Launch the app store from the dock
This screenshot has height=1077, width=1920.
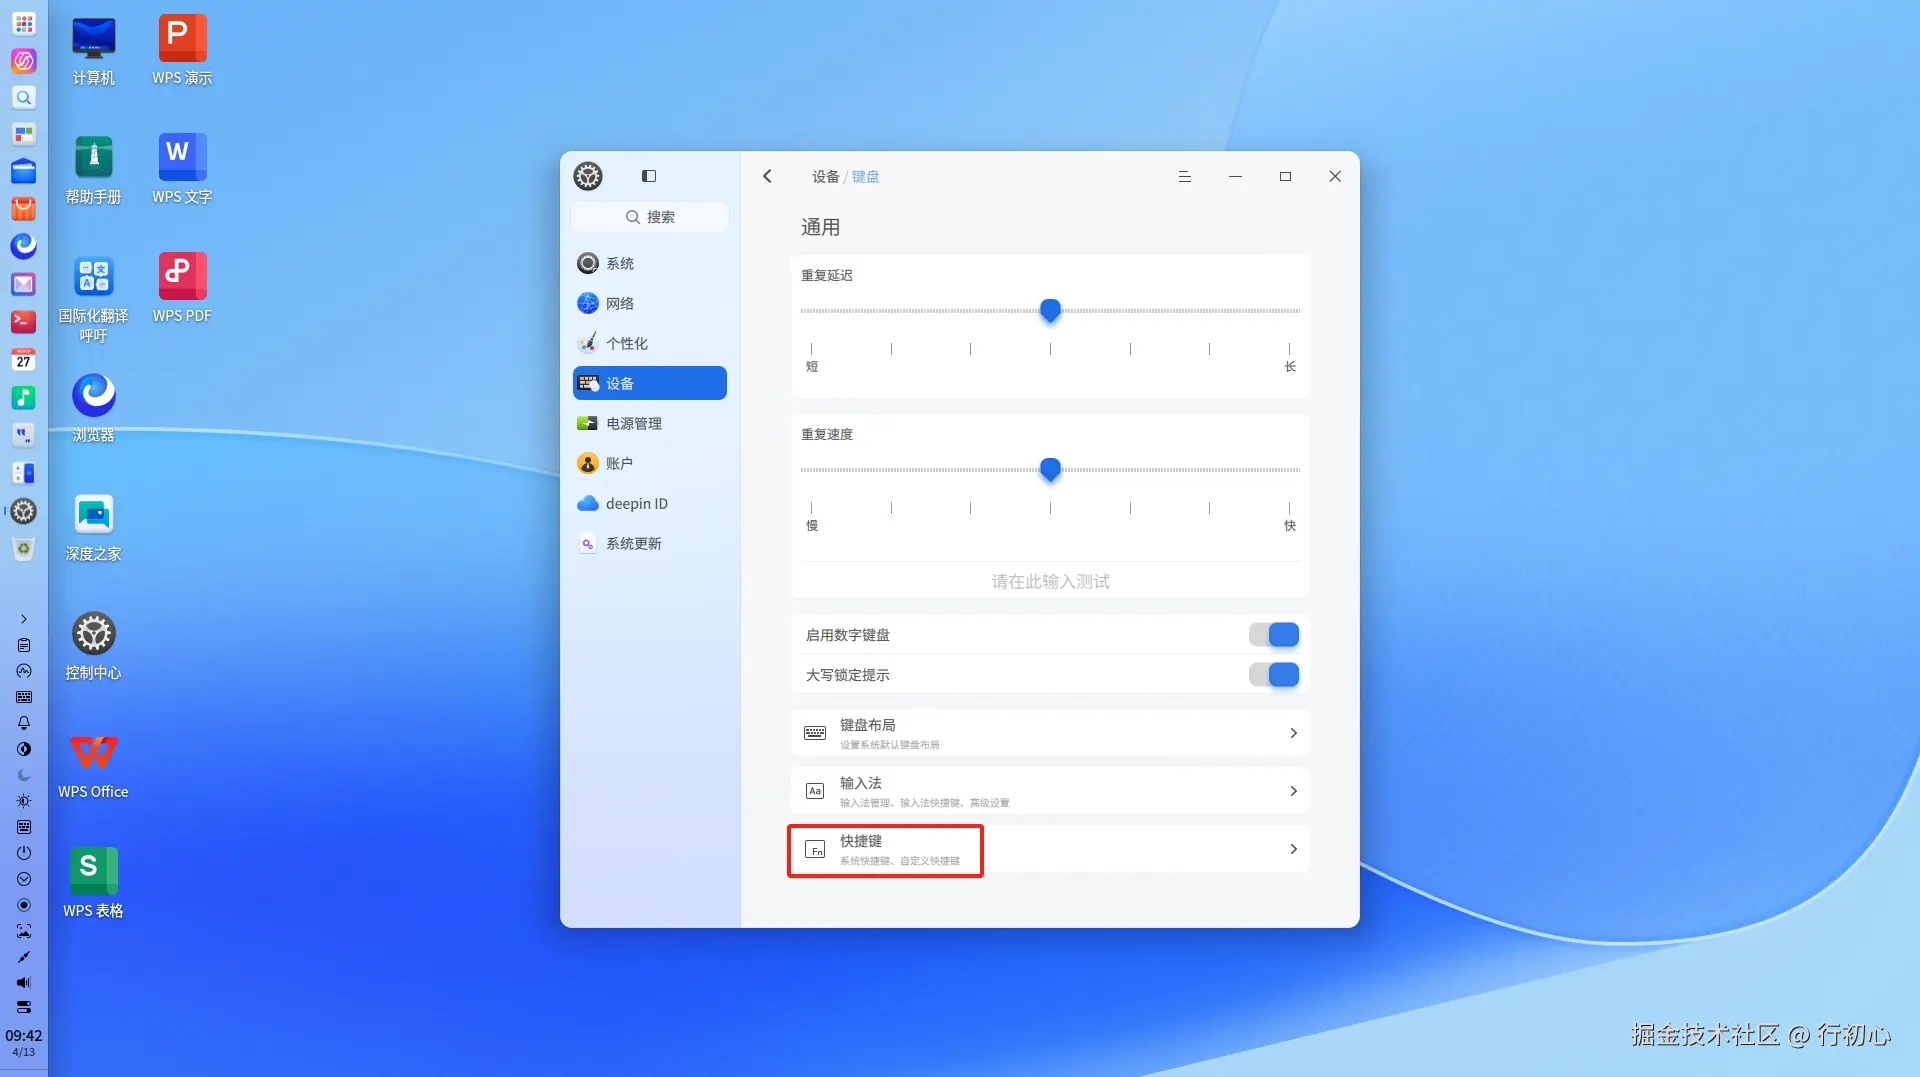click(24, 209)
